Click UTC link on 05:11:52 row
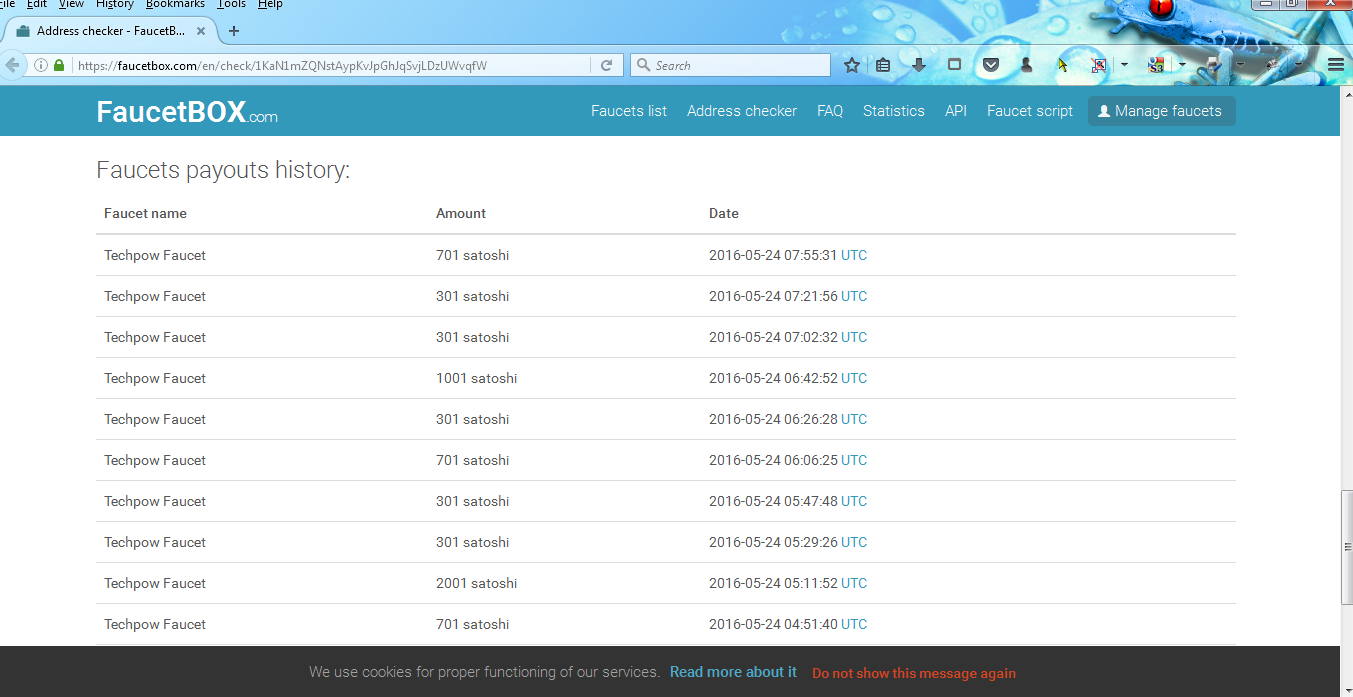The width and height of the screenshot is (1353, 697). [854, 583]
